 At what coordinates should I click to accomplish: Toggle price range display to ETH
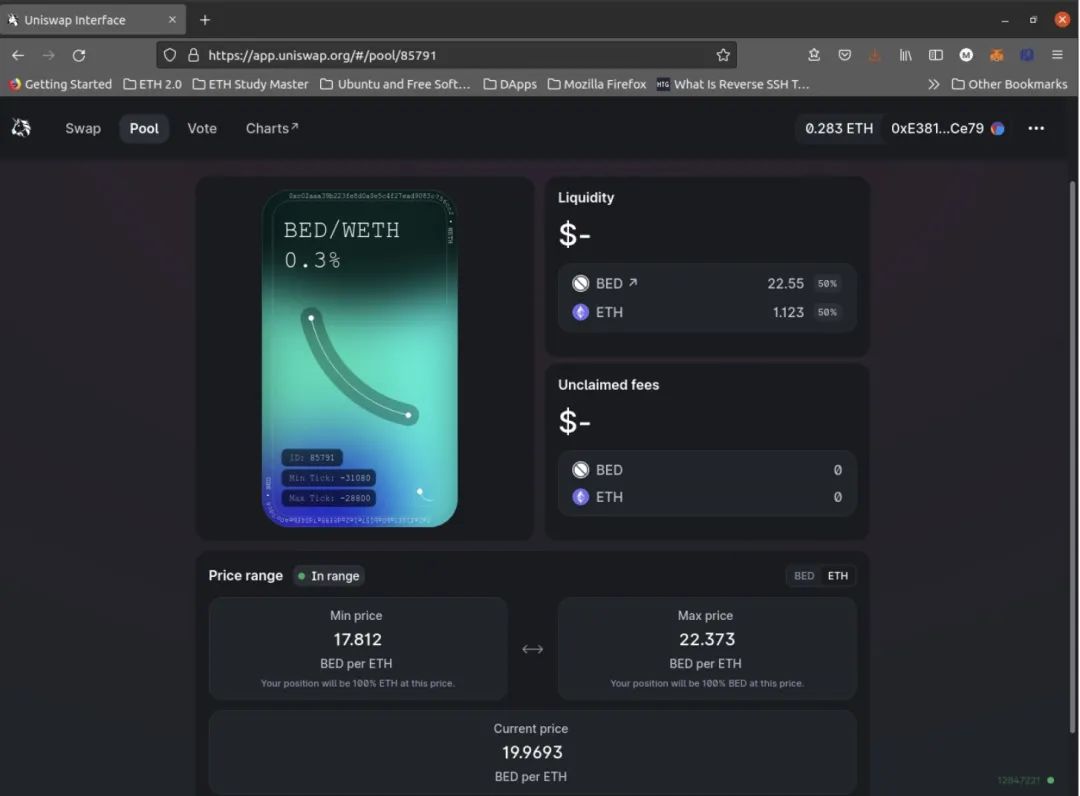(x=838, y=576)
